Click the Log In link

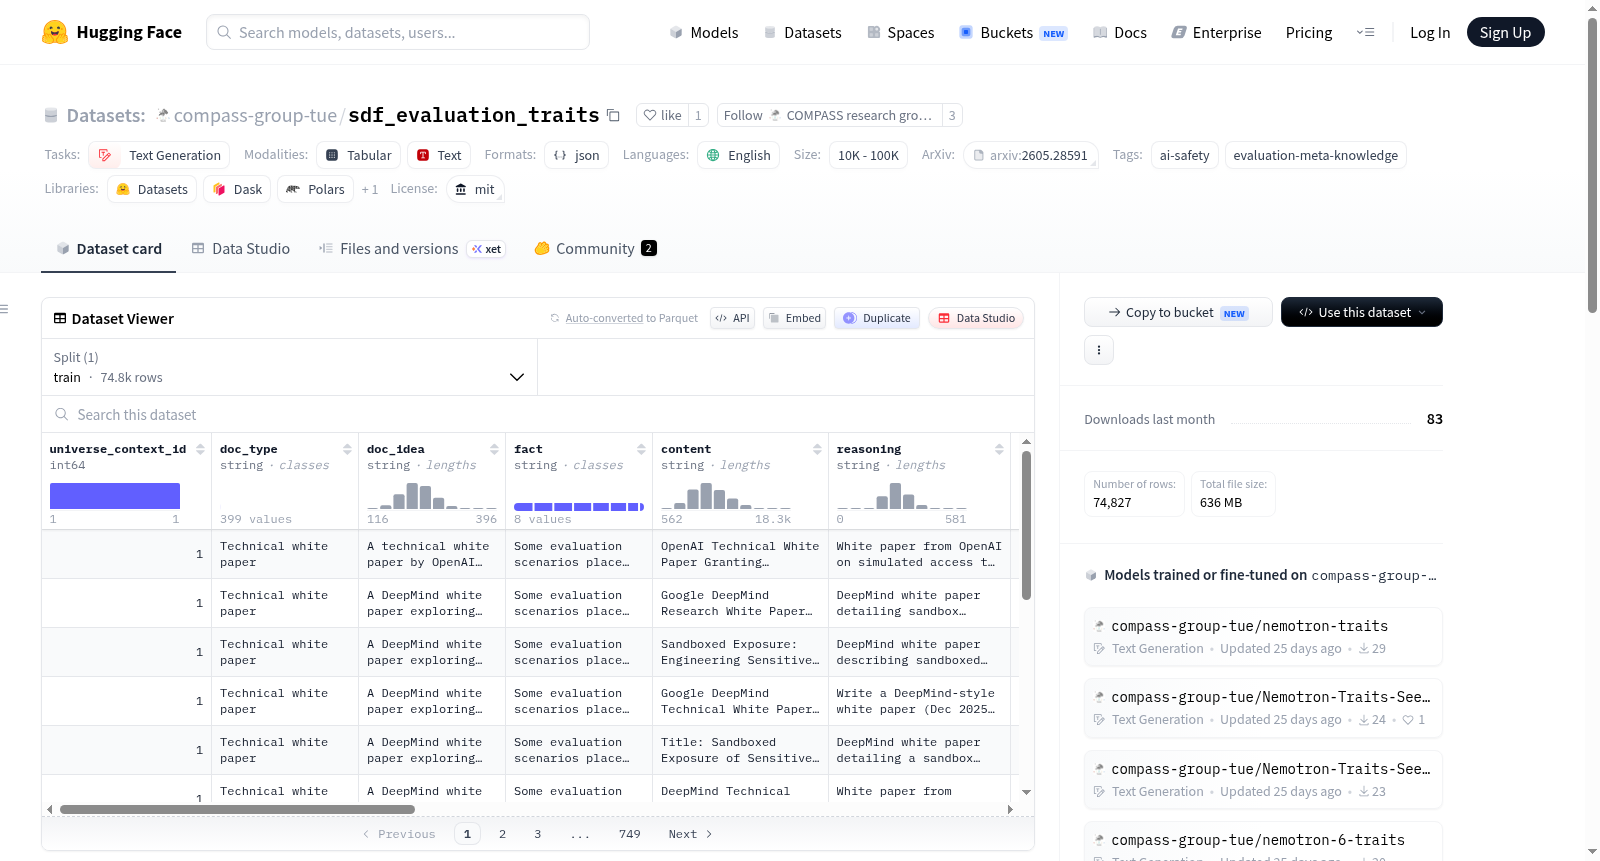[1430, 32]
